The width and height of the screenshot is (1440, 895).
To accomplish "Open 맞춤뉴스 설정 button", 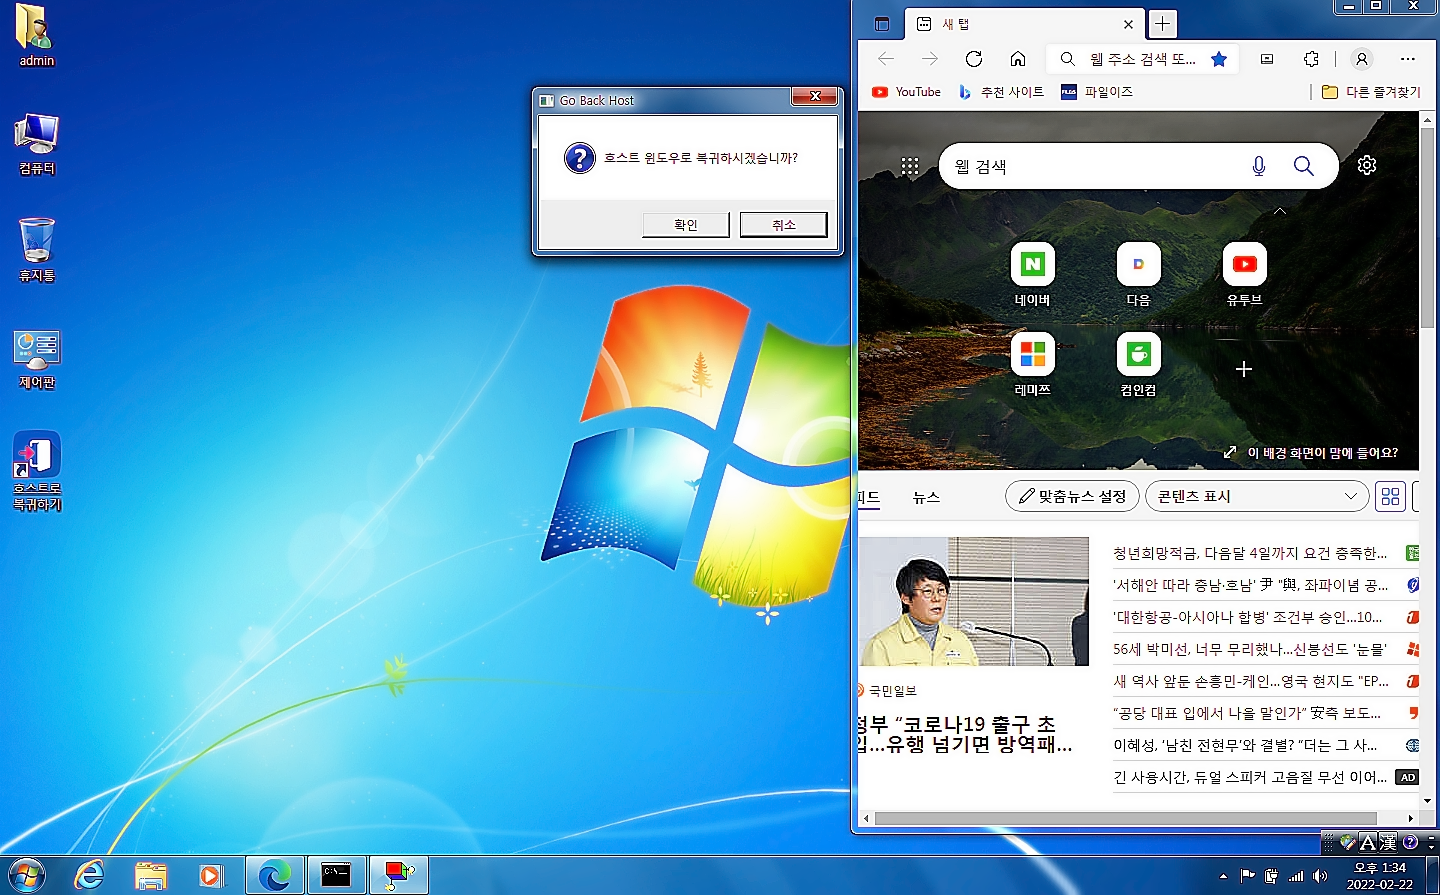I will point(1072,496).
